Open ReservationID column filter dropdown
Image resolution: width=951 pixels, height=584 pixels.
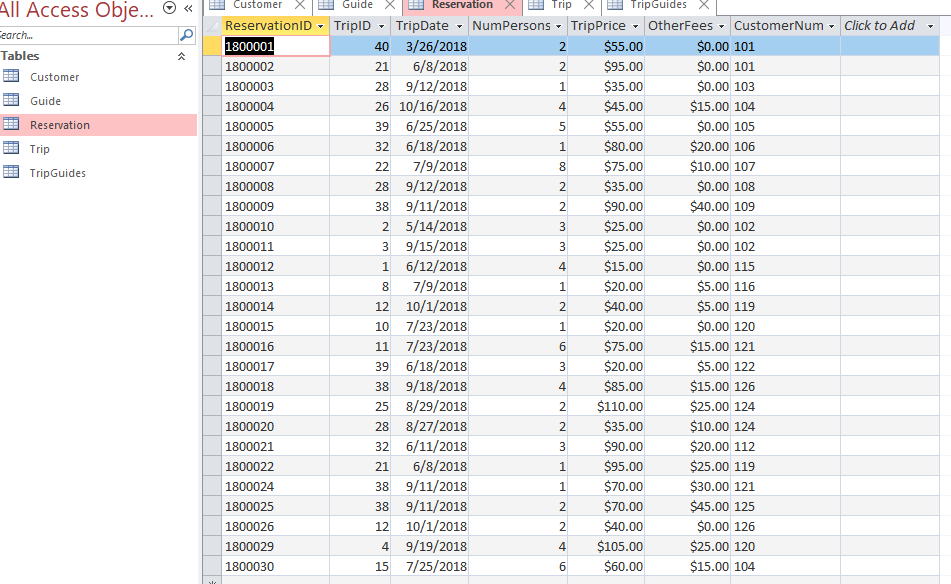pyautogui.click(x=320, y=26)
